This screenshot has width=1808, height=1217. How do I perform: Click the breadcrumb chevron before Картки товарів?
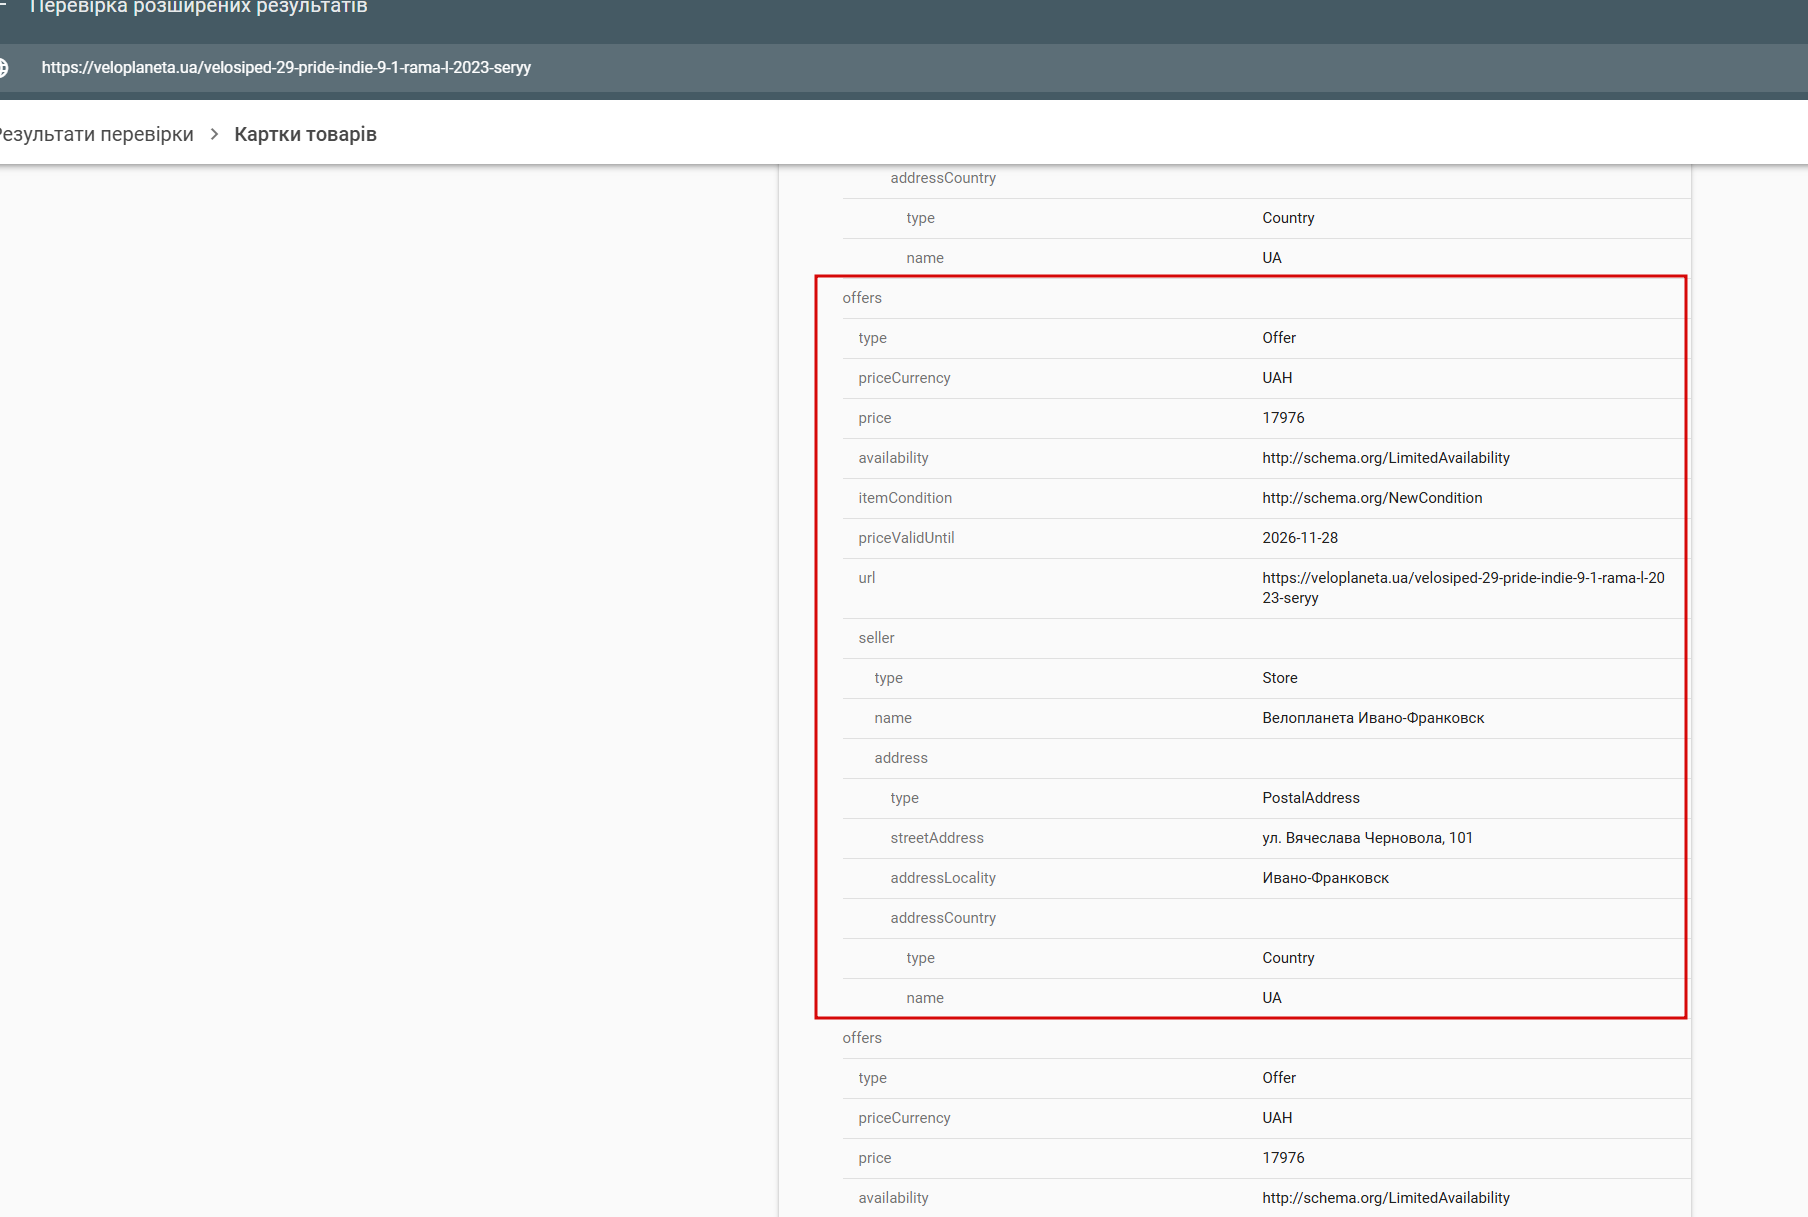click(214, 134)
